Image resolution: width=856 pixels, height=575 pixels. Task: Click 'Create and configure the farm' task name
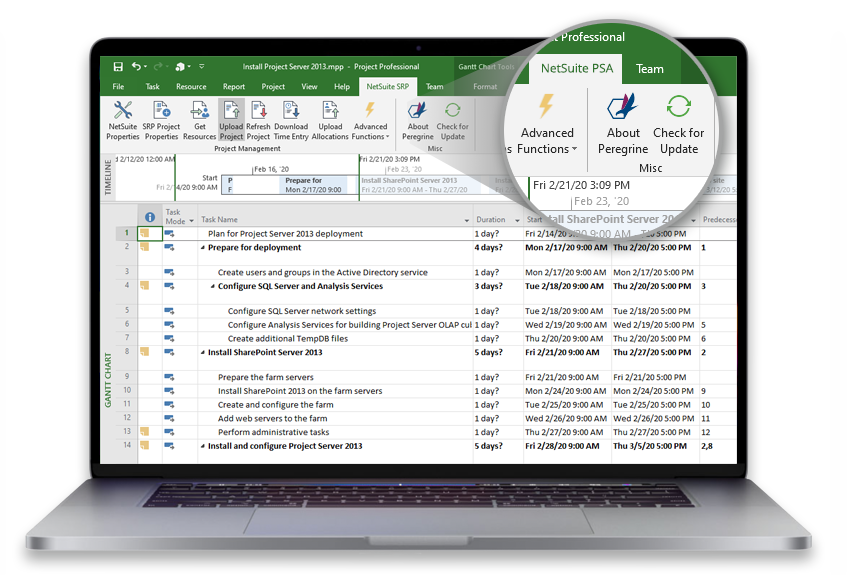275,405
